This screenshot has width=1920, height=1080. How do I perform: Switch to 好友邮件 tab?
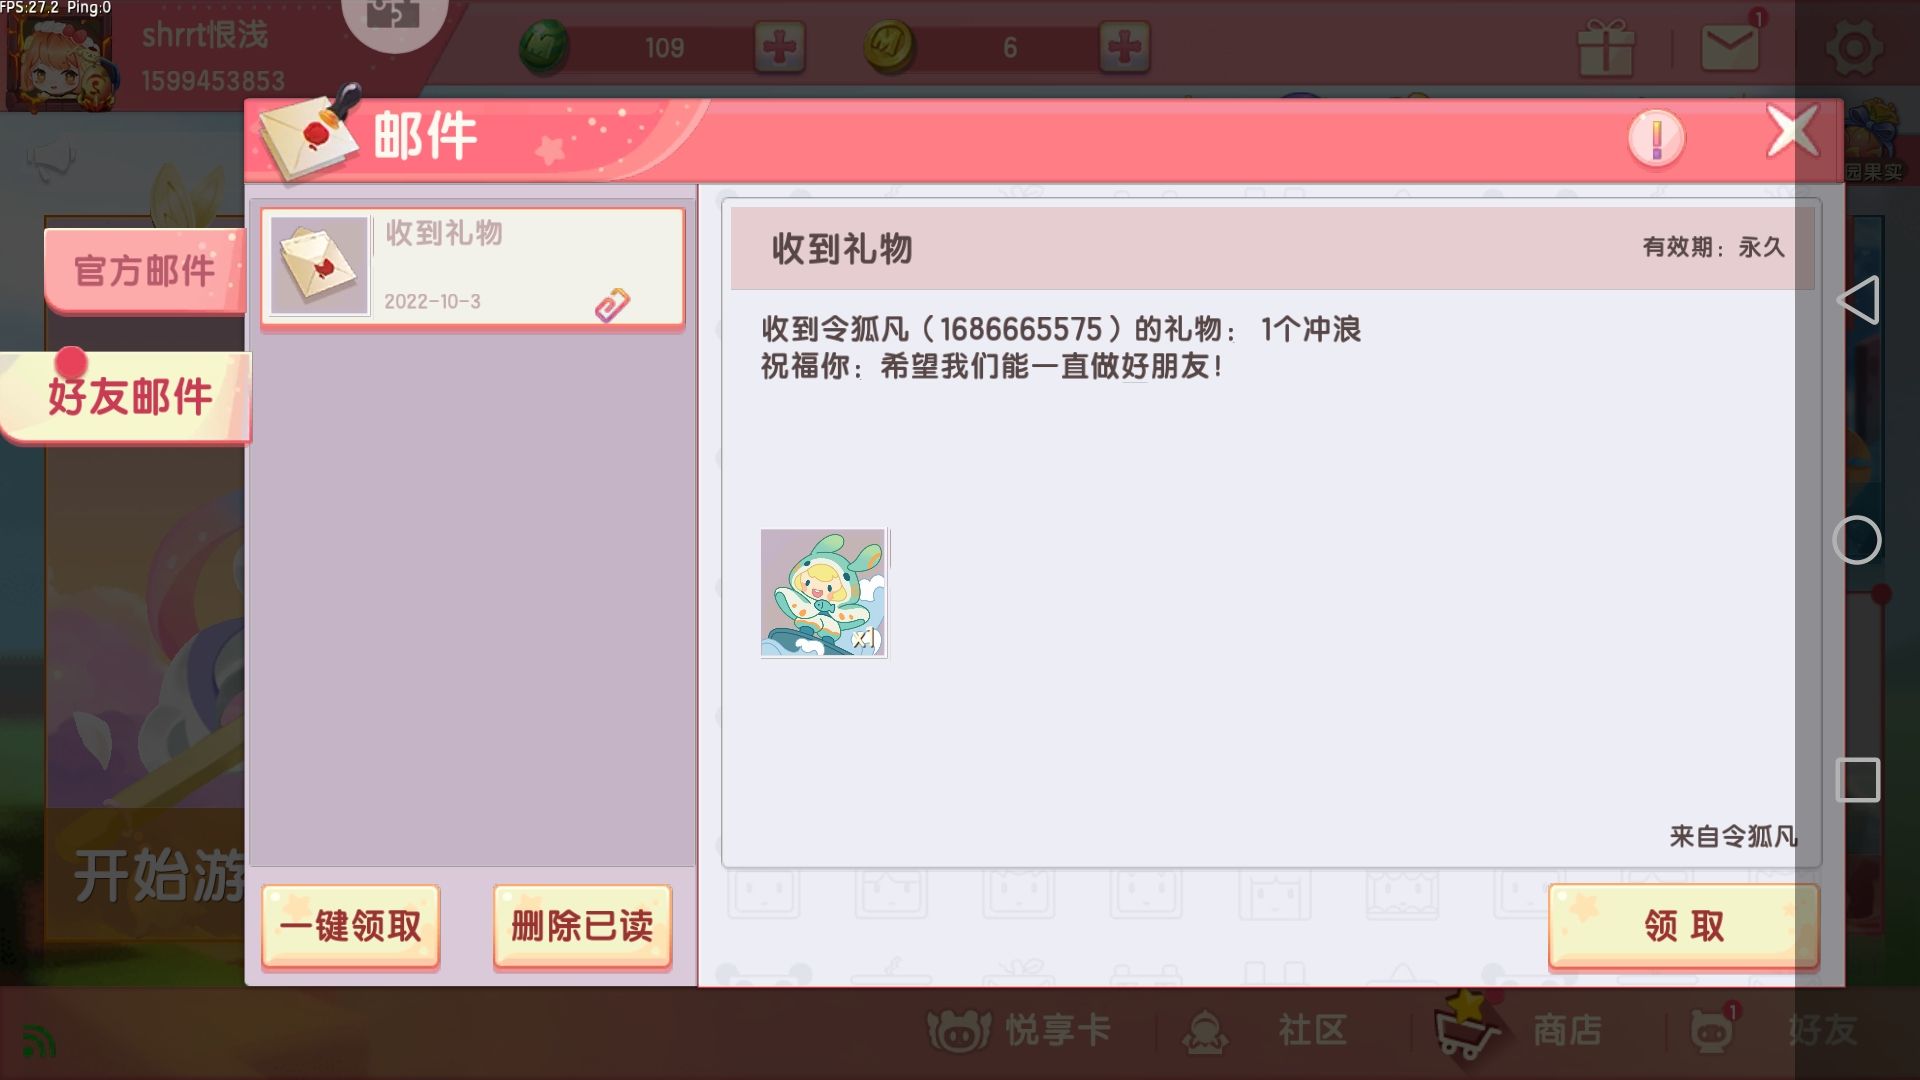click(x=127, y=397)
